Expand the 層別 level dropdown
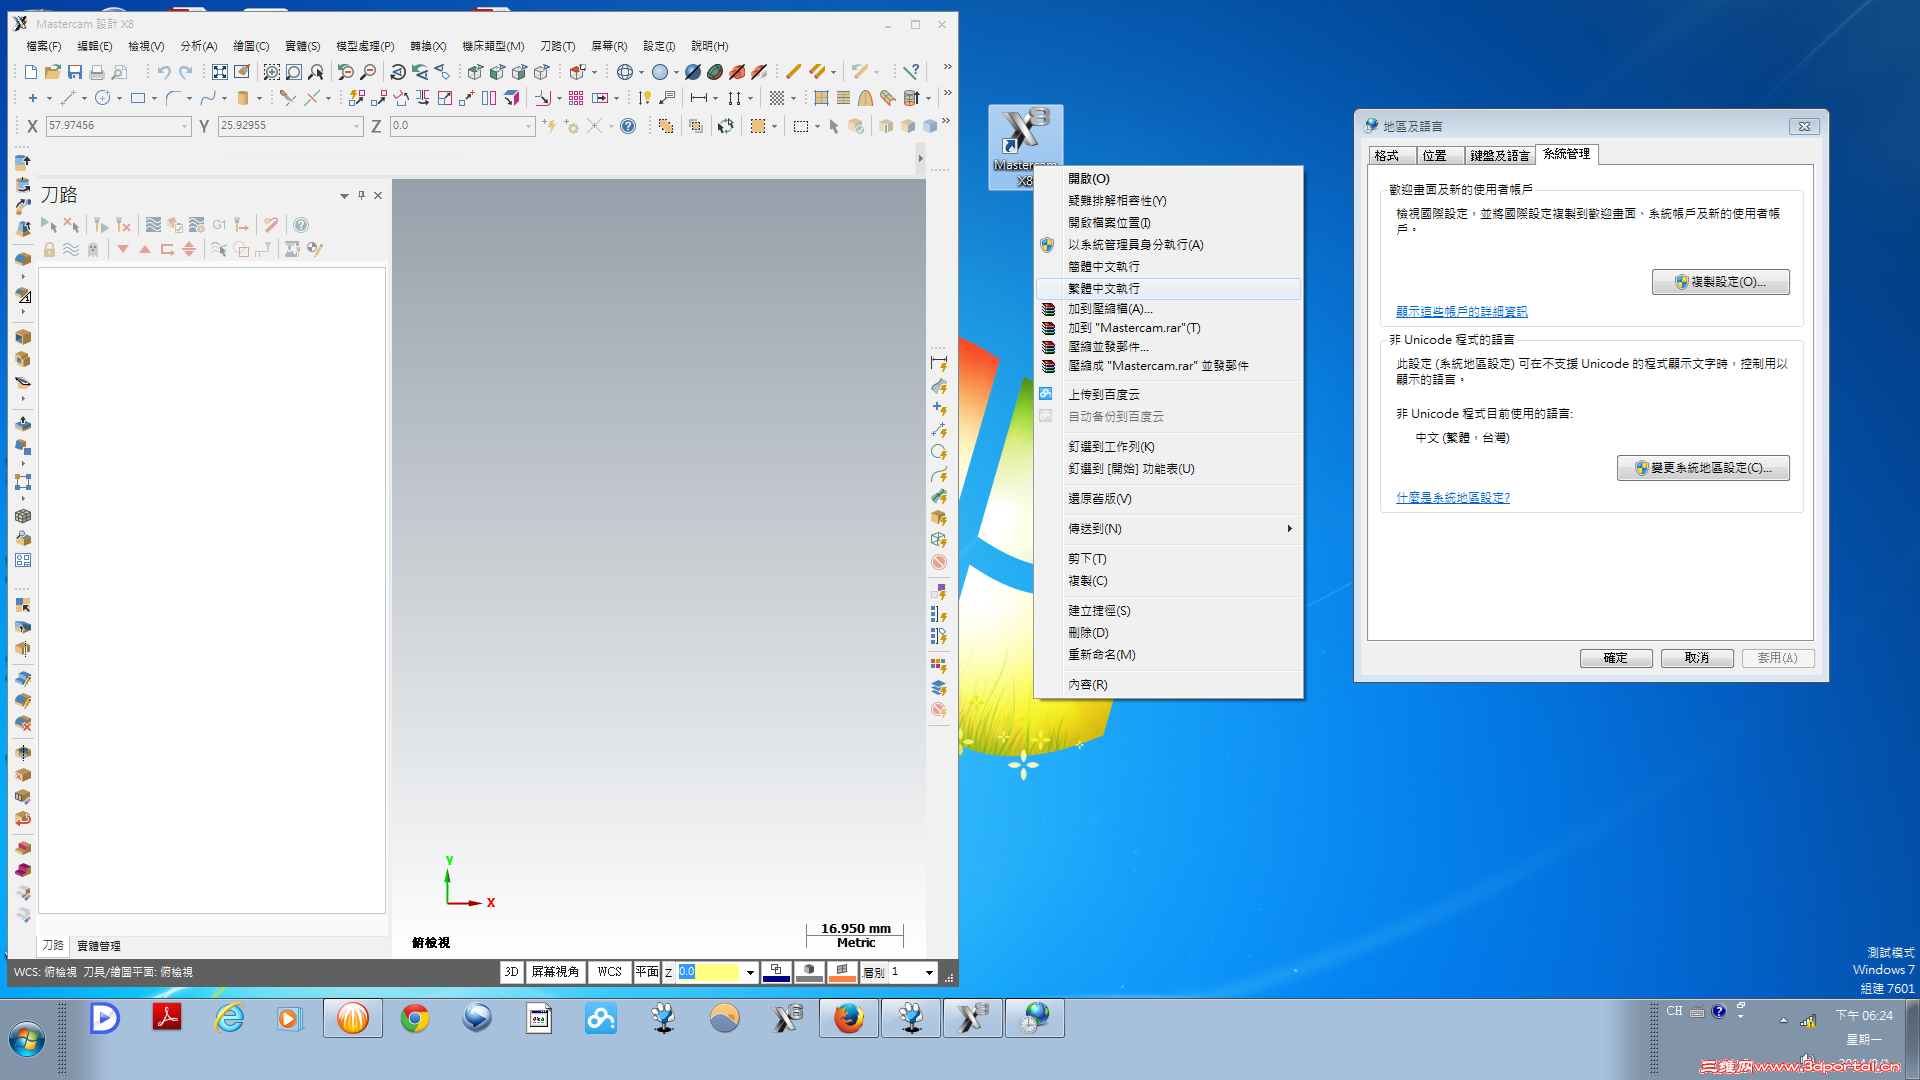 pyautogui.click(x=929, y=972)
